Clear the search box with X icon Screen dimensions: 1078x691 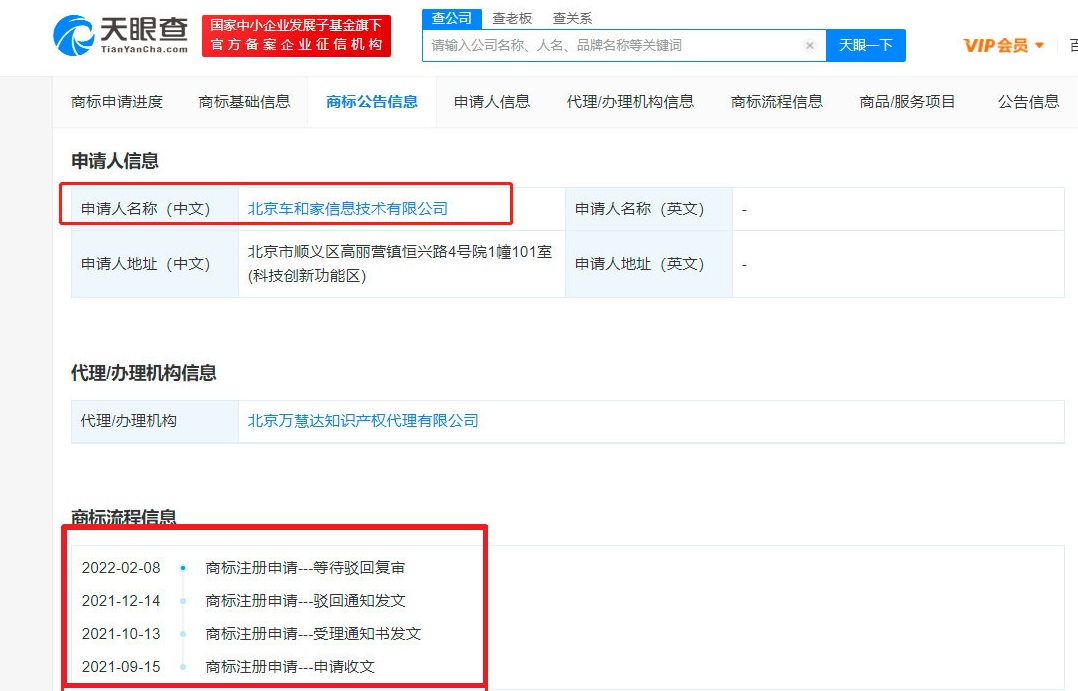810,46
